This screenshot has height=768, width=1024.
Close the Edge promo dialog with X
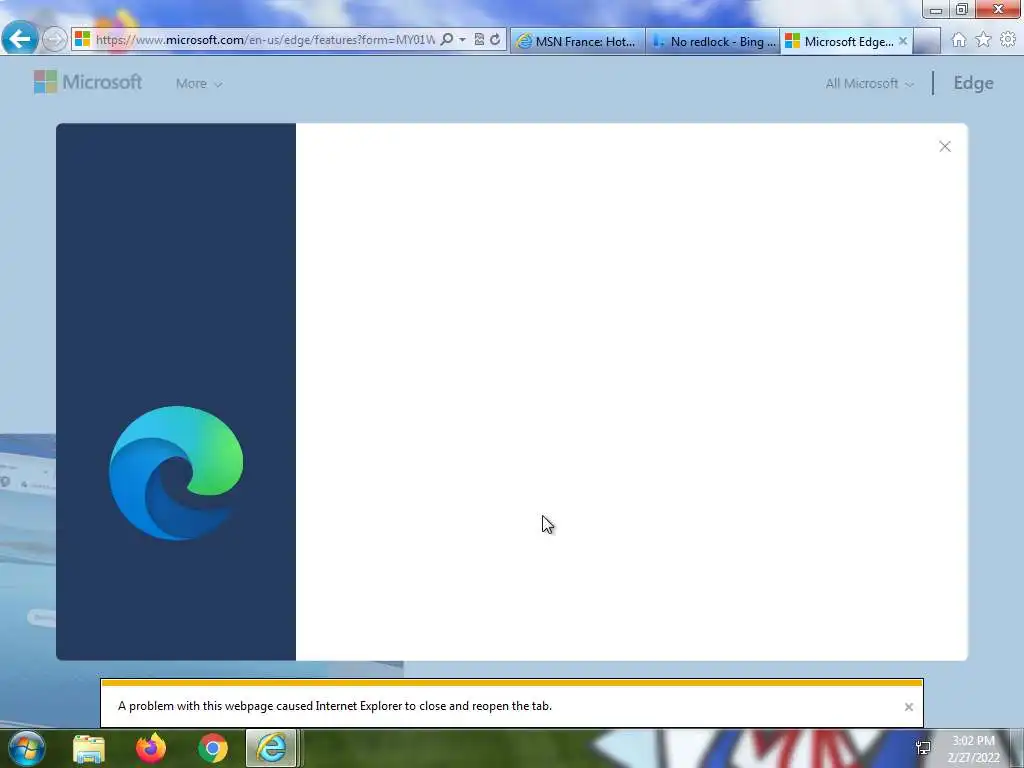944,146
